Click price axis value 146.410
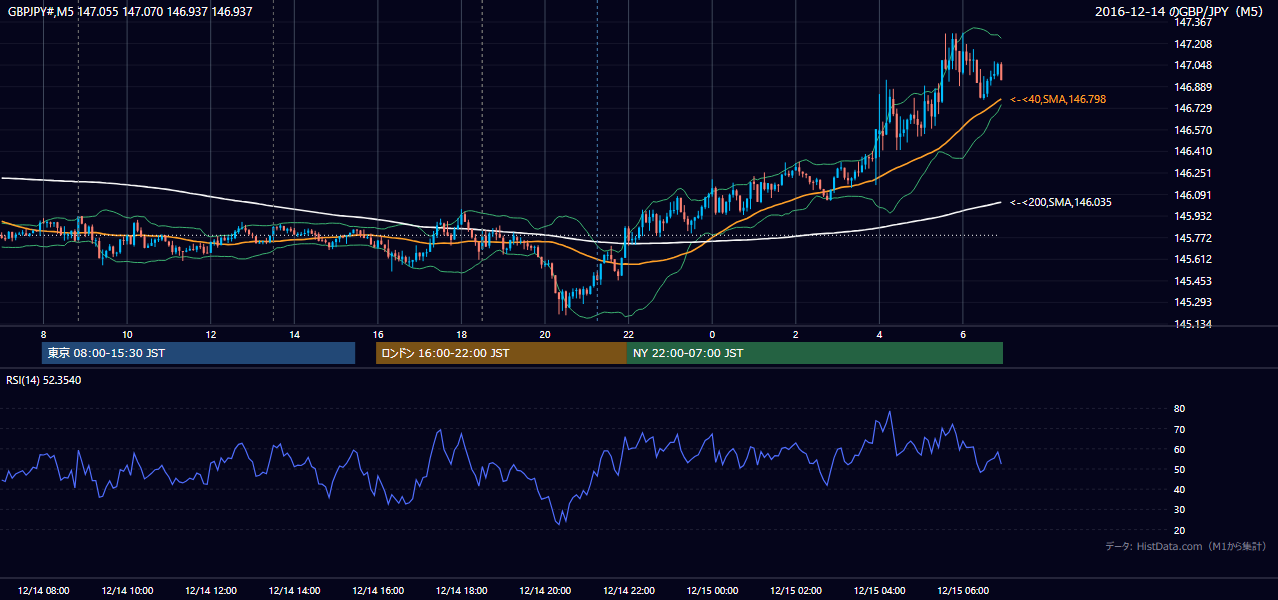This screenshot has height=600, width=1278. click(1193, 151)
